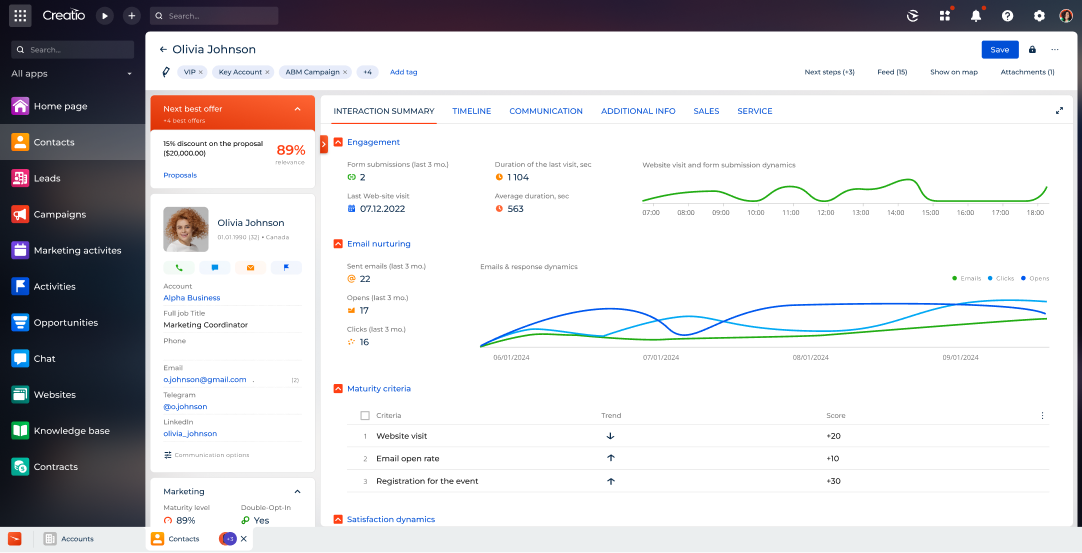Click the phone call icon on contact card
Viewport: 1082px width, 553px height.
point(179,268)
